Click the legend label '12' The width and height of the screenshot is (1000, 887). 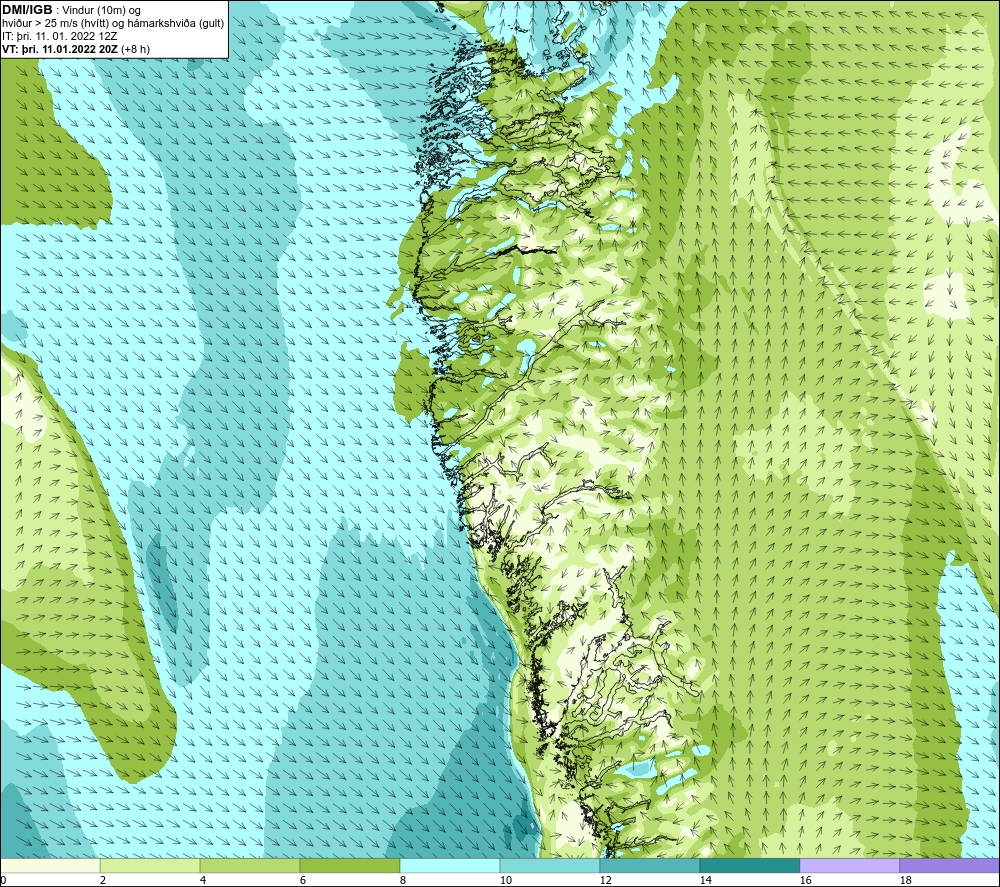[x=605, y=880]
